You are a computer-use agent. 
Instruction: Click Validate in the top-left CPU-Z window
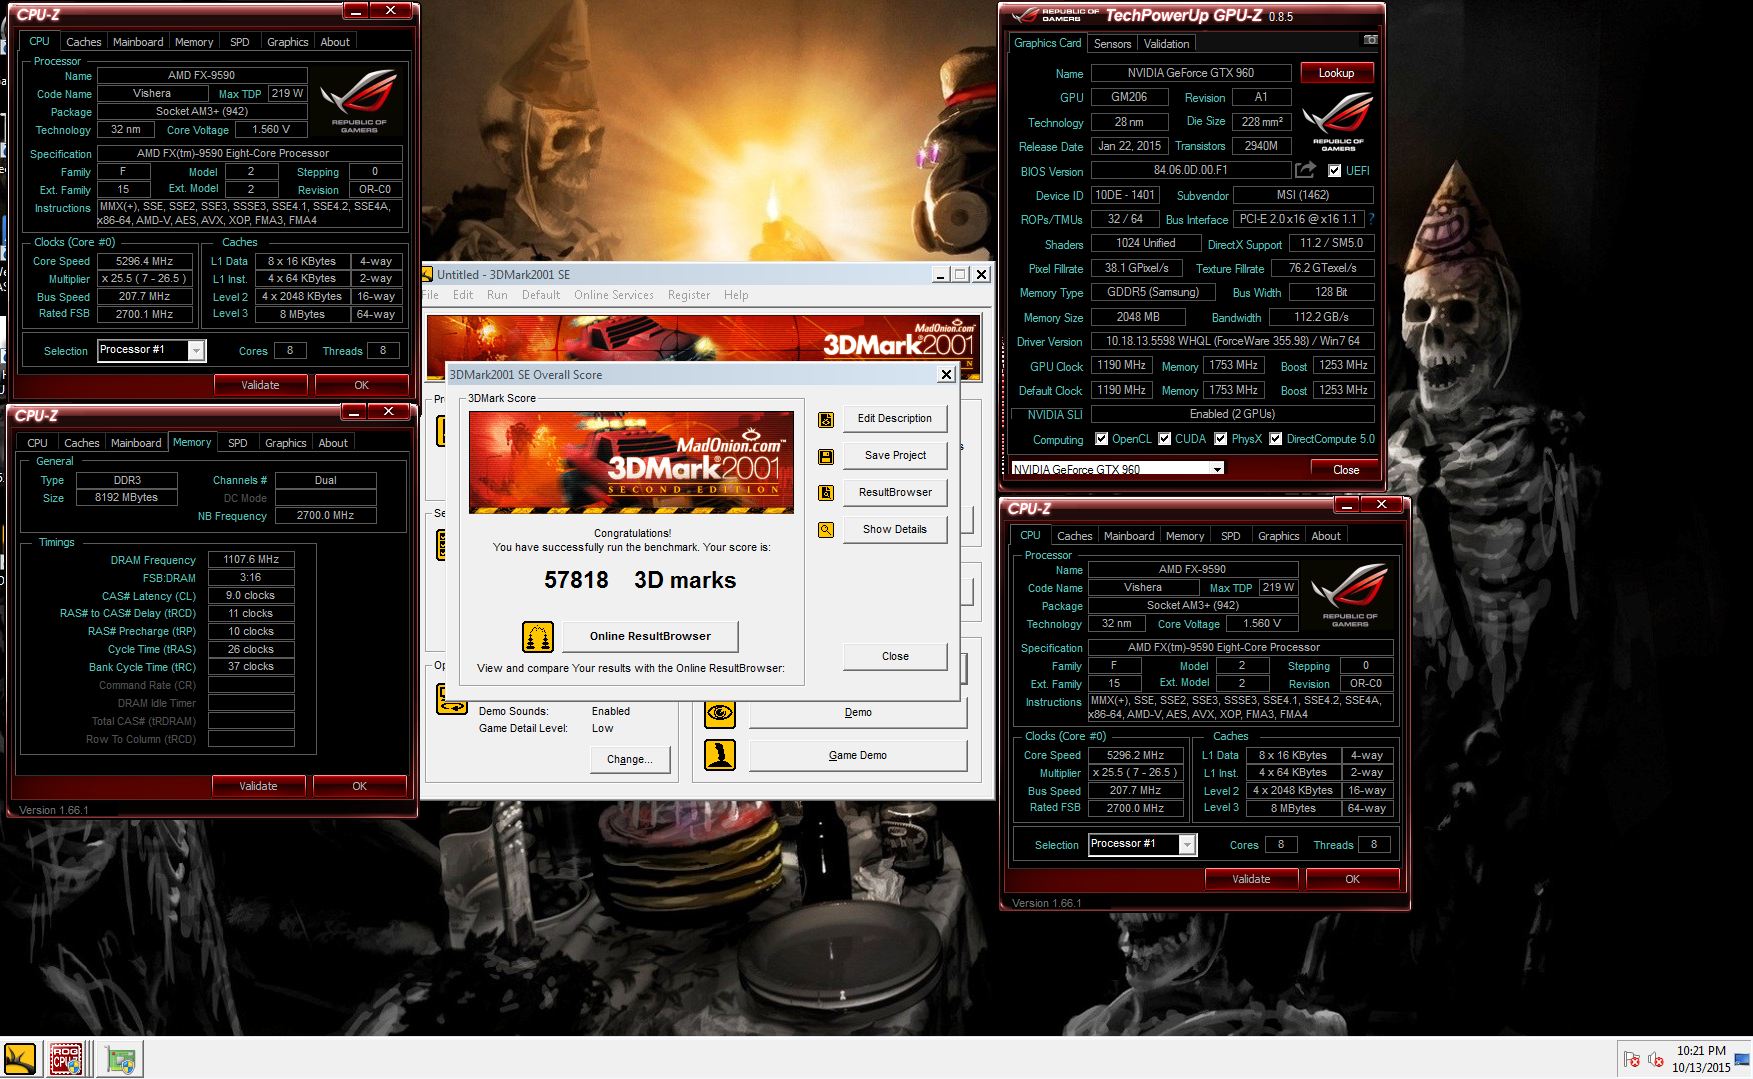point(260,385)
